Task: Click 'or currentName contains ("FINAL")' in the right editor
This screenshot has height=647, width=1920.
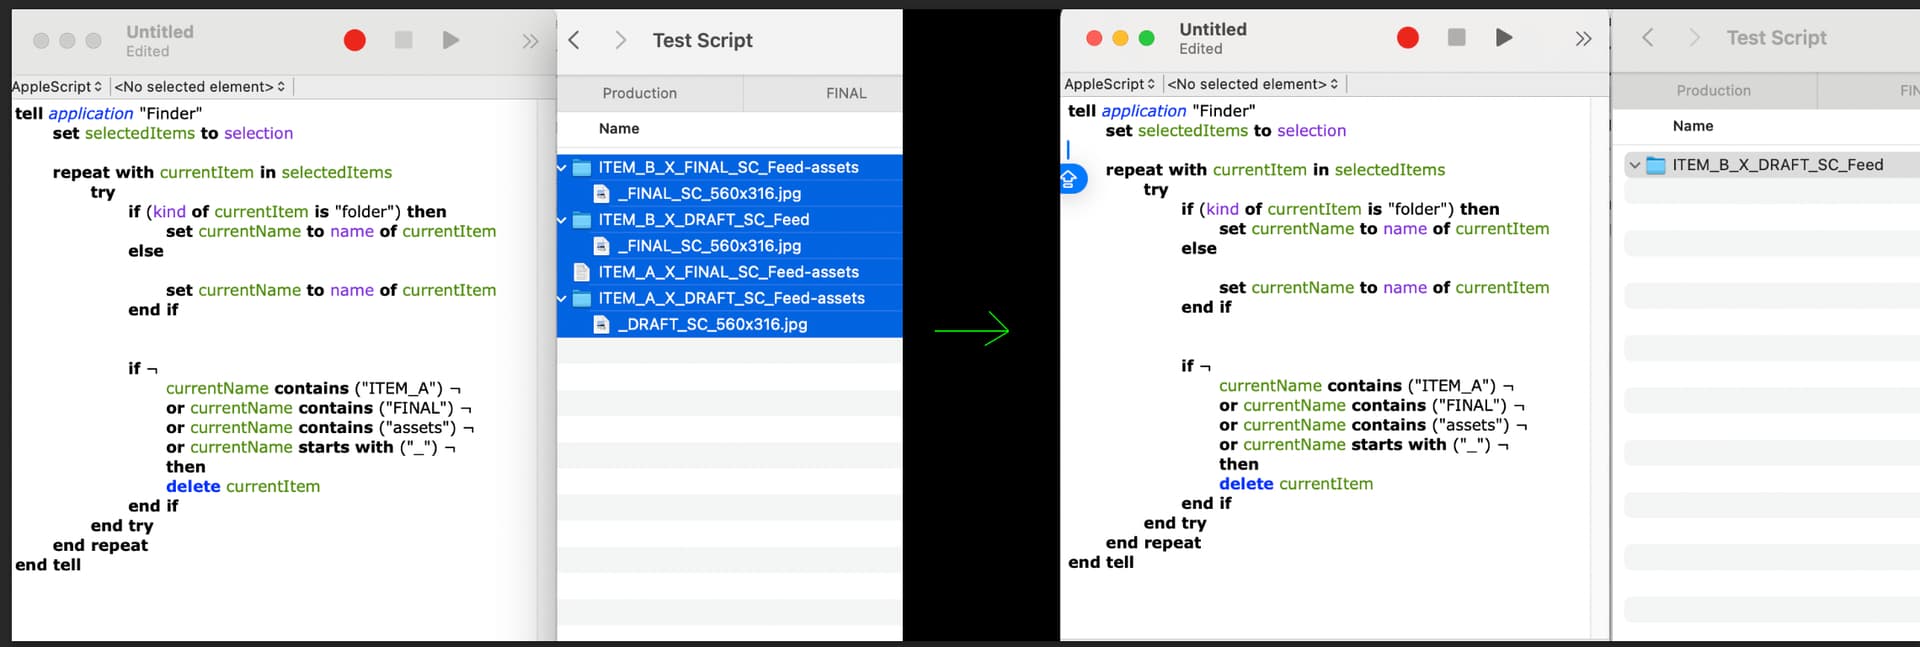Action: [1363, 406]
